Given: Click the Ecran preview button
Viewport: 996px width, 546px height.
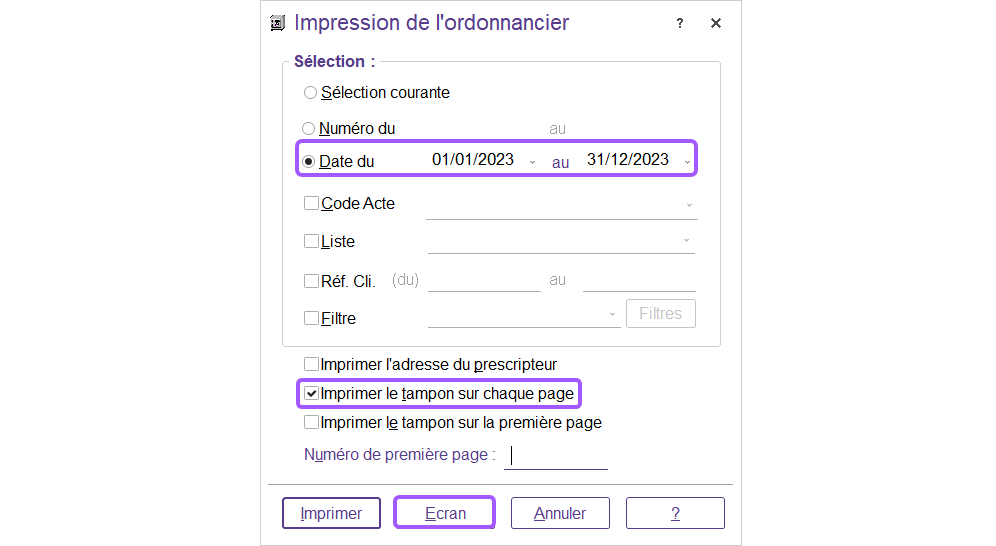Looking at the screenshot, I should click(x=445, y=513).
